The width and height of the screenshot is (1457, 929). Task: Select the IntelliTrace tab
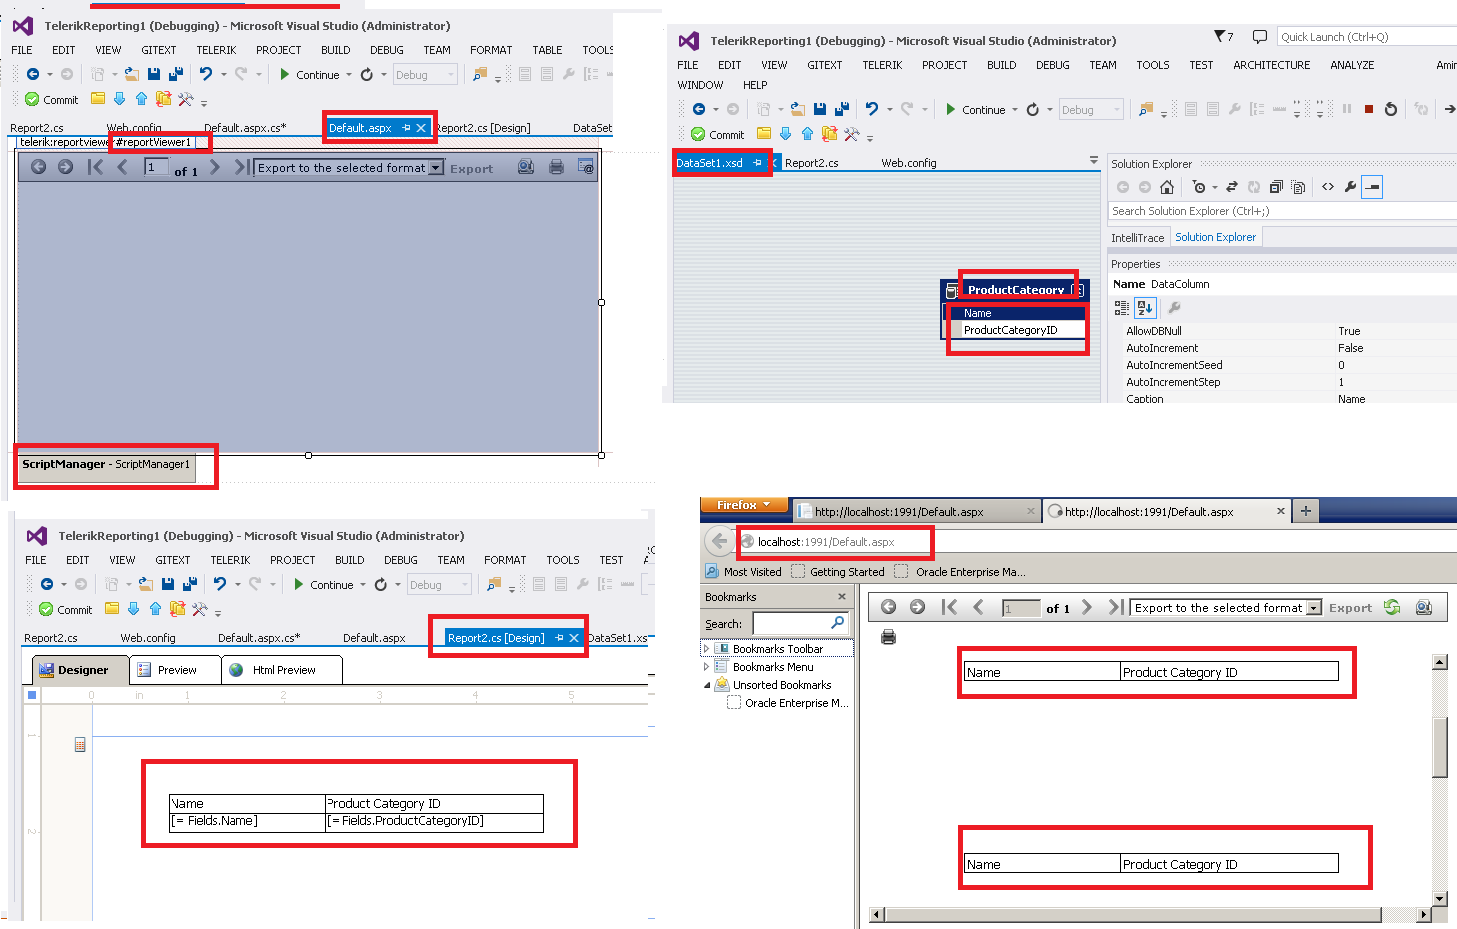click(x=1138, y=238)
